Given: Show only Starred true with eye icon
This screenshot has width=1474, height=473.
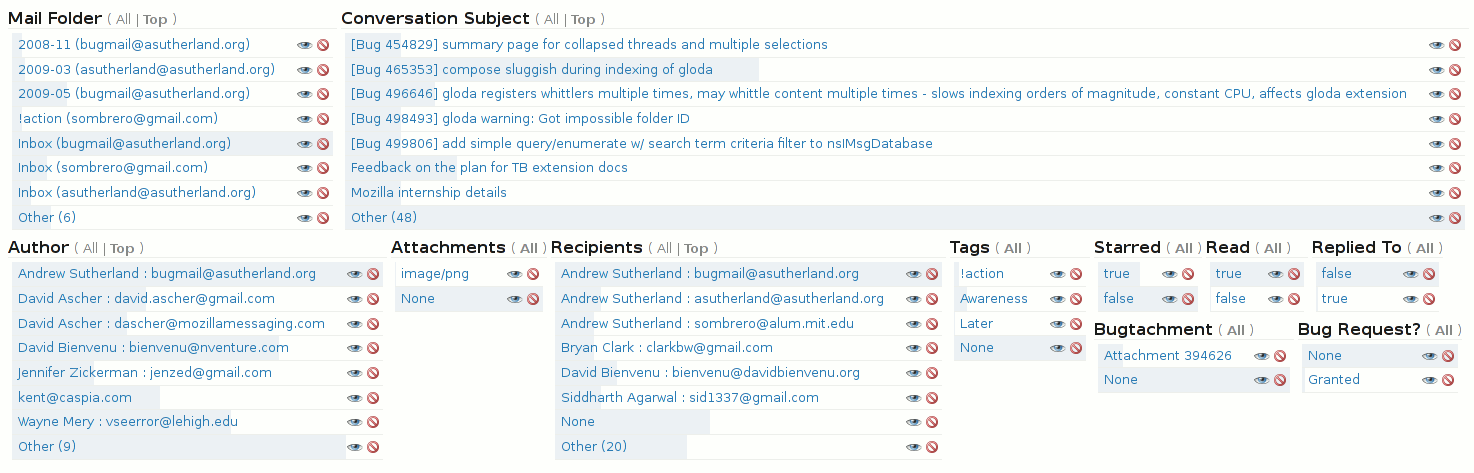Looking at the screenshot, I should point(1169,274).
